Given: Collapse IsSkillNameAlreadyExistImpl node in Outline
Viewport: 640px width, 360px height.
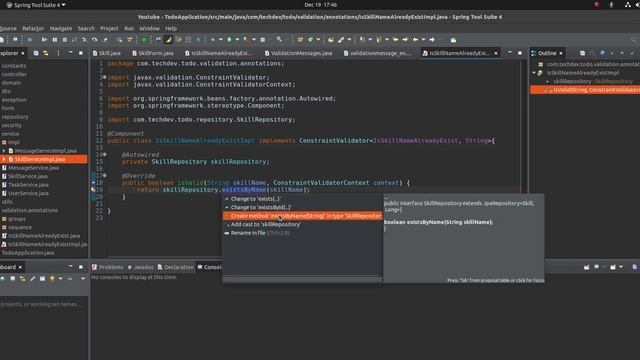Looking at the screenshot, I should [x=533, y=73].
